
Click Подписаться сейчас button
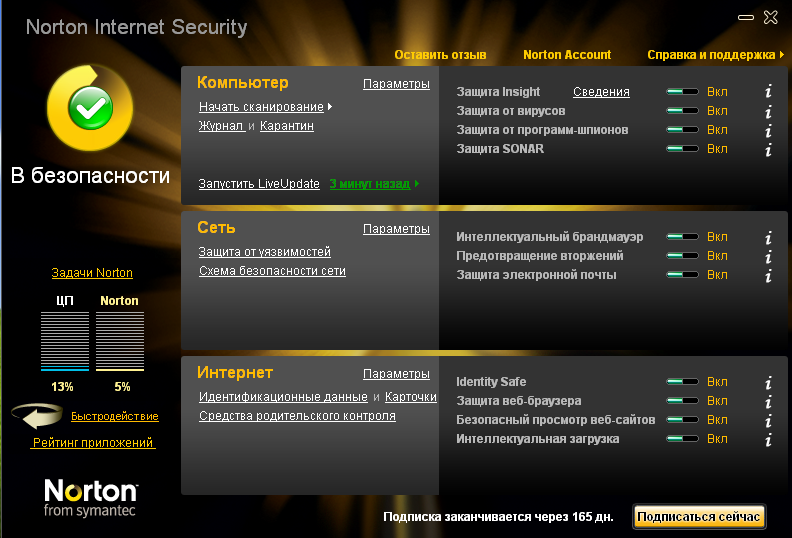699,517
